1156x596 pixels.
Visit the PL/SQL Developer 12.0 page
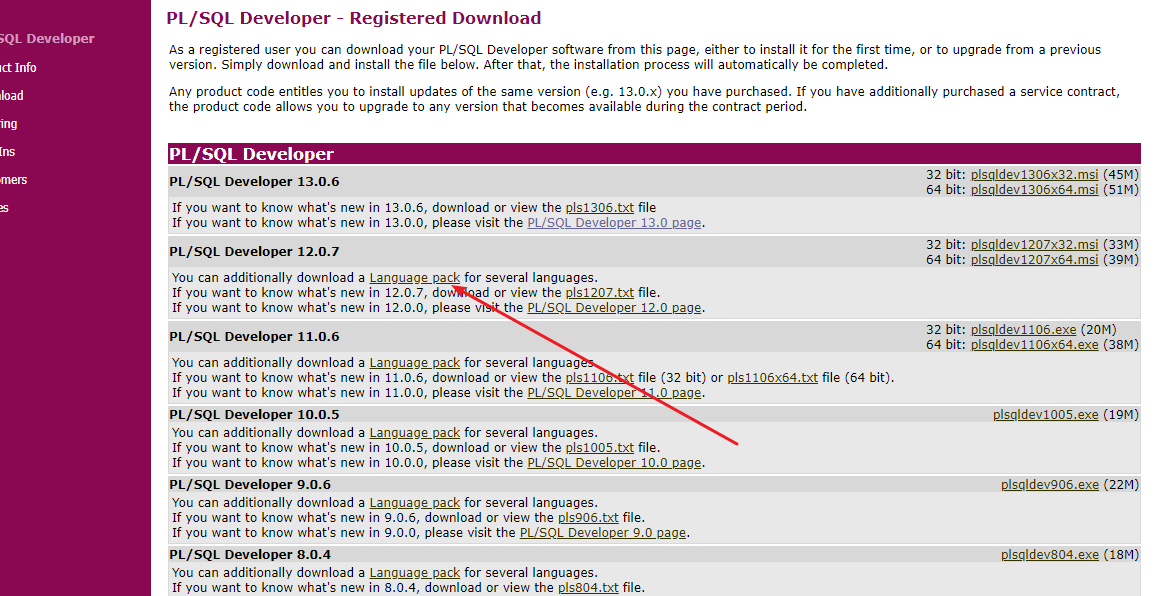tap(614, 308)
